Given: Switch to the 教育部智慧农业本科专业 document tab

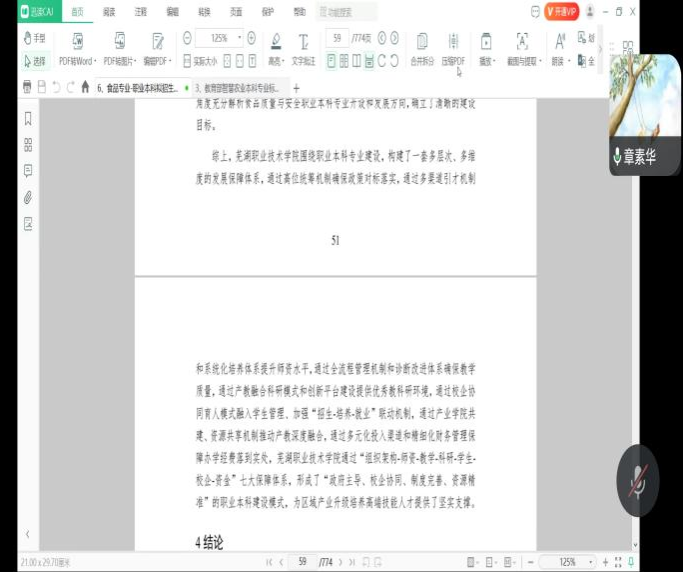Looking at the screenshot, I should coord(240,88).
